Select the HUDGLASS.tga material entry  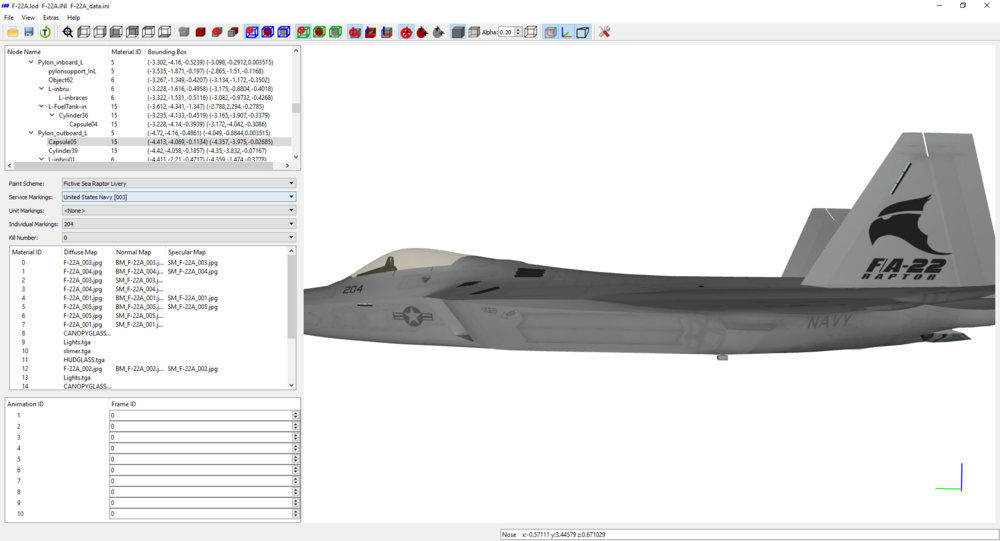click(x=84, y=360)
